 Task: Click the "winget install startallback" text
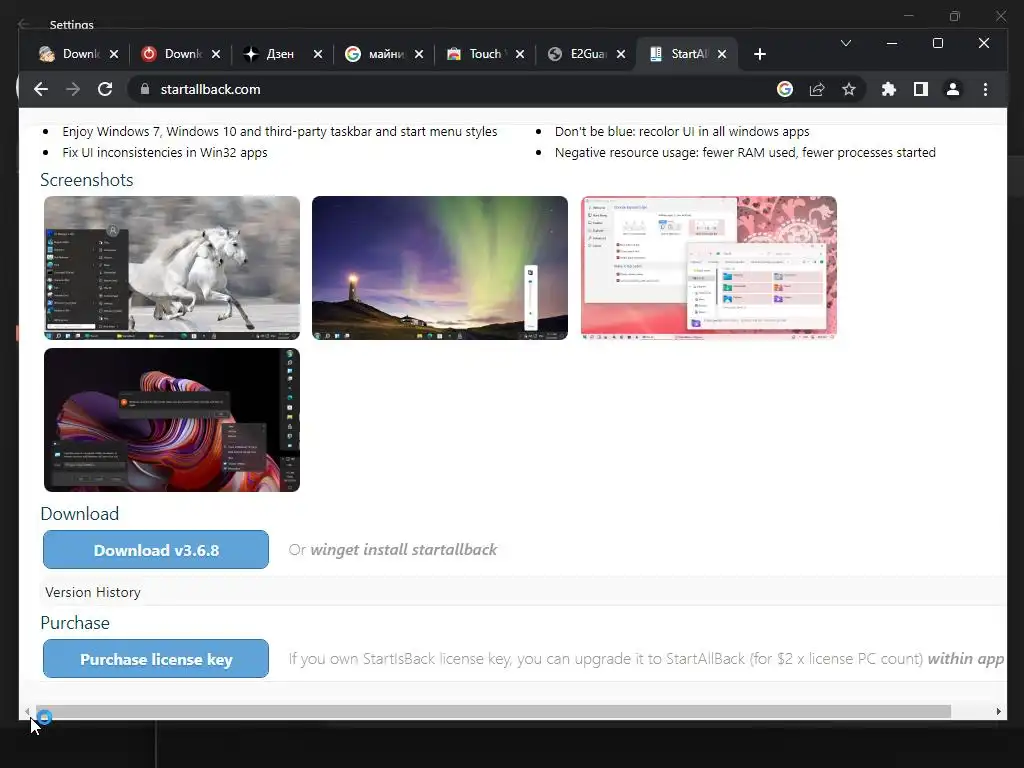[404, 550]
